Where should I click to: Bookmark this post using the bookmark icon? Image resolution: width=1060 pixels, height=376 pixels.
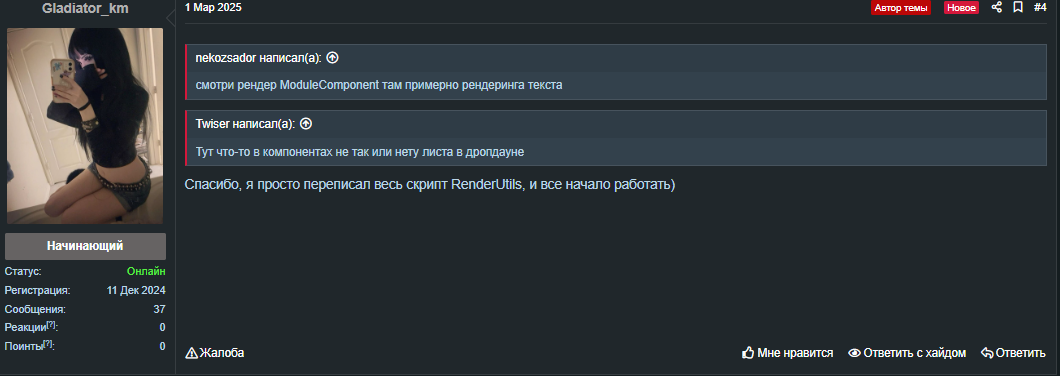[x=1017, y=7]
